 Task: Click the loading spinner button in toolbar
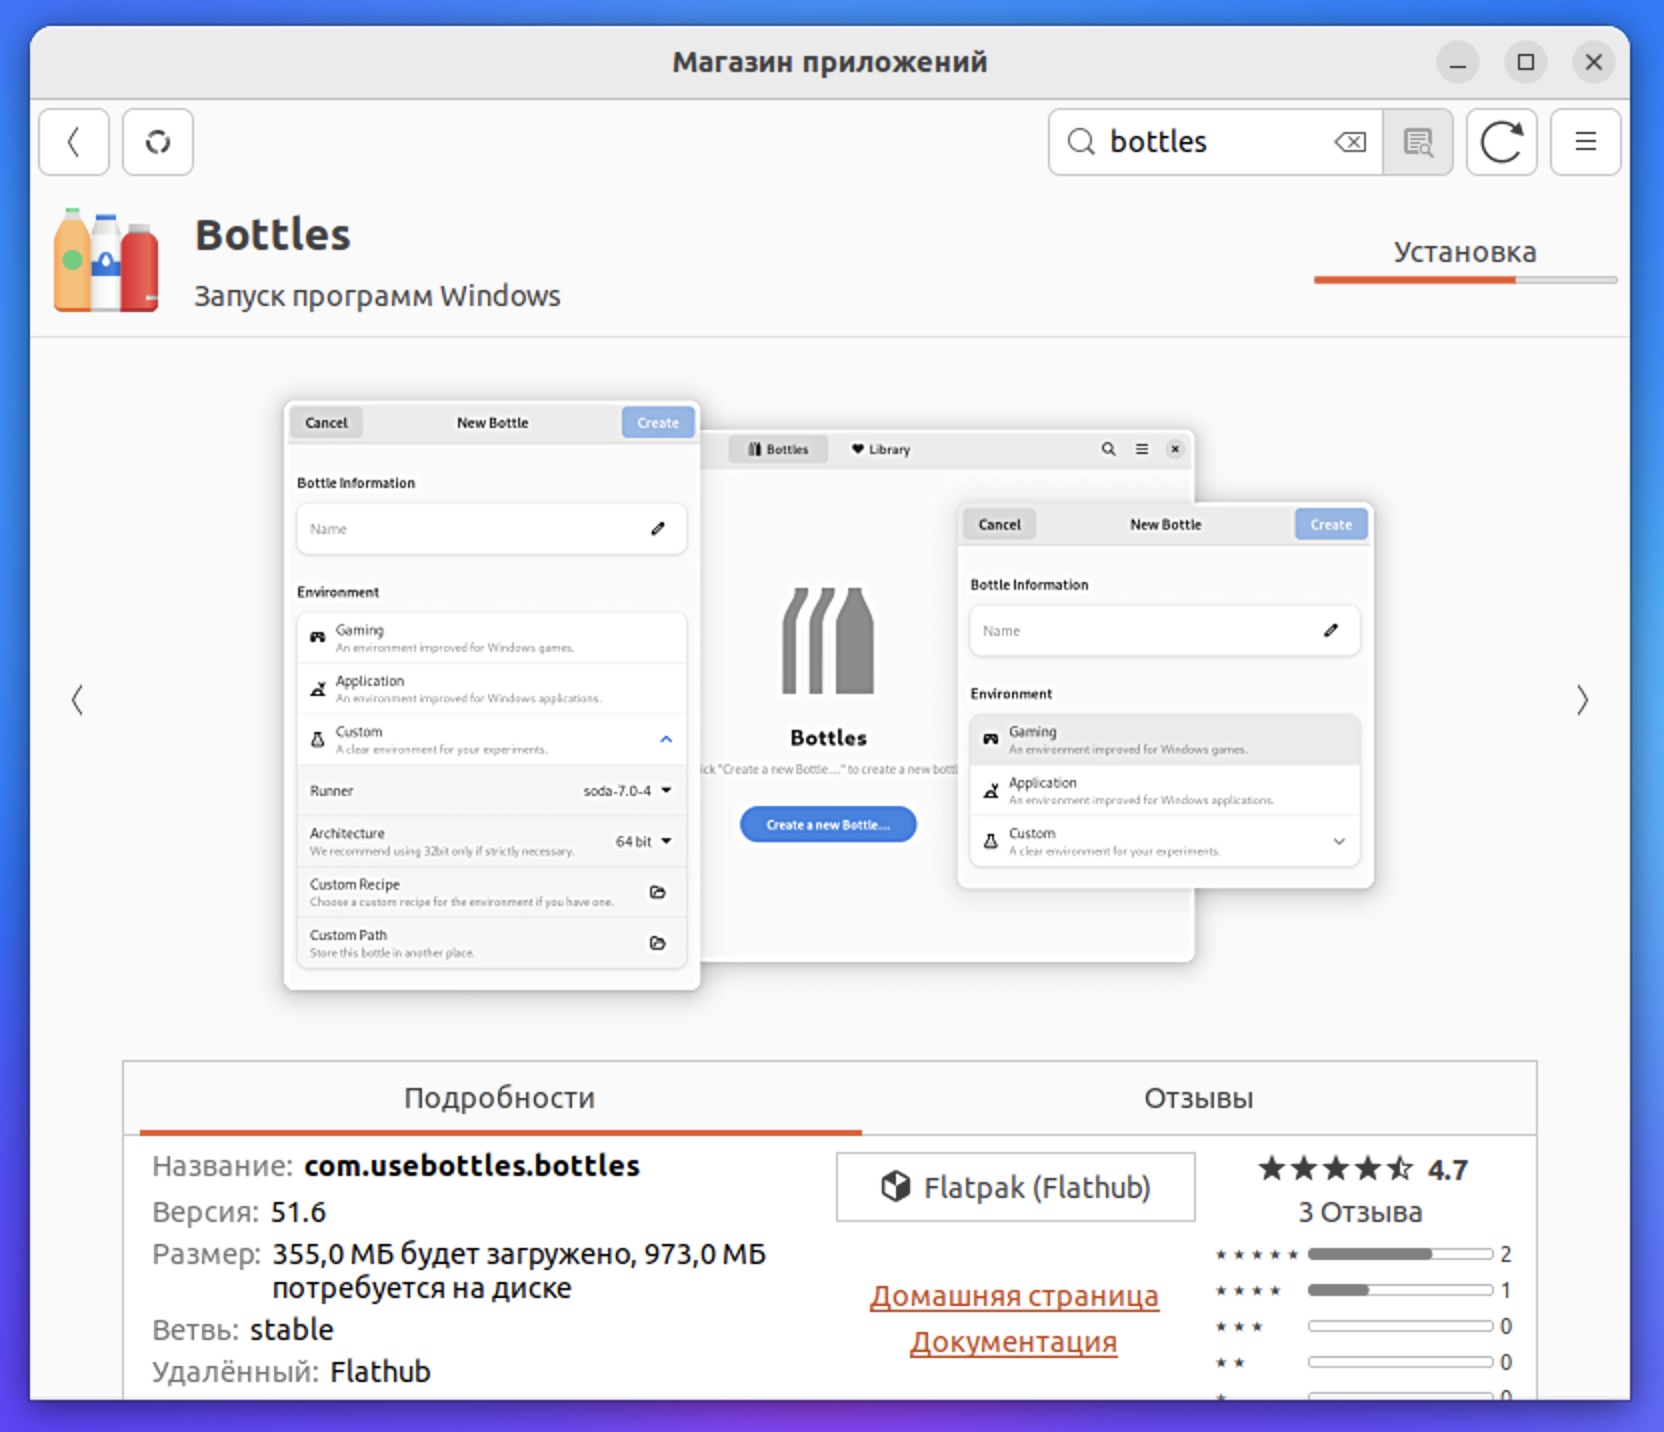coord(158,142)
